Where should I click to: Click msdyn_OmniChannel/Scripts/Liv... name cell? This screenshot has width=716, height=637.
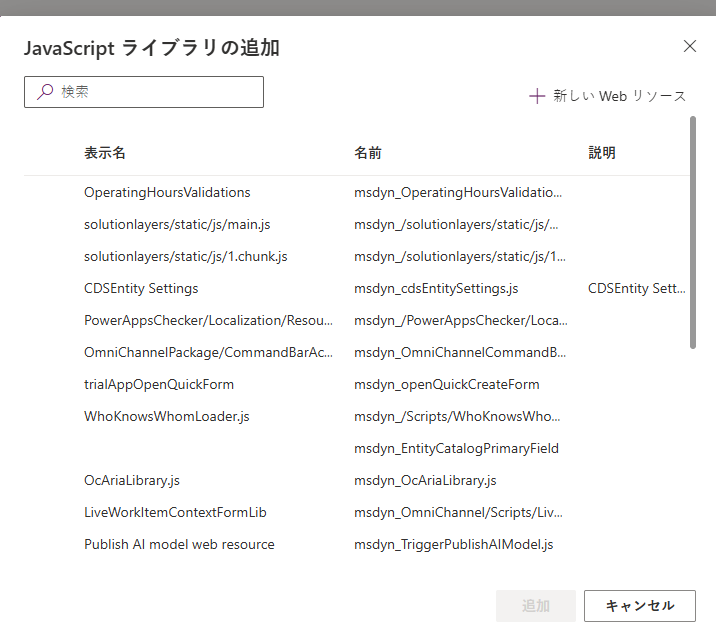click(x=458, y=512)
